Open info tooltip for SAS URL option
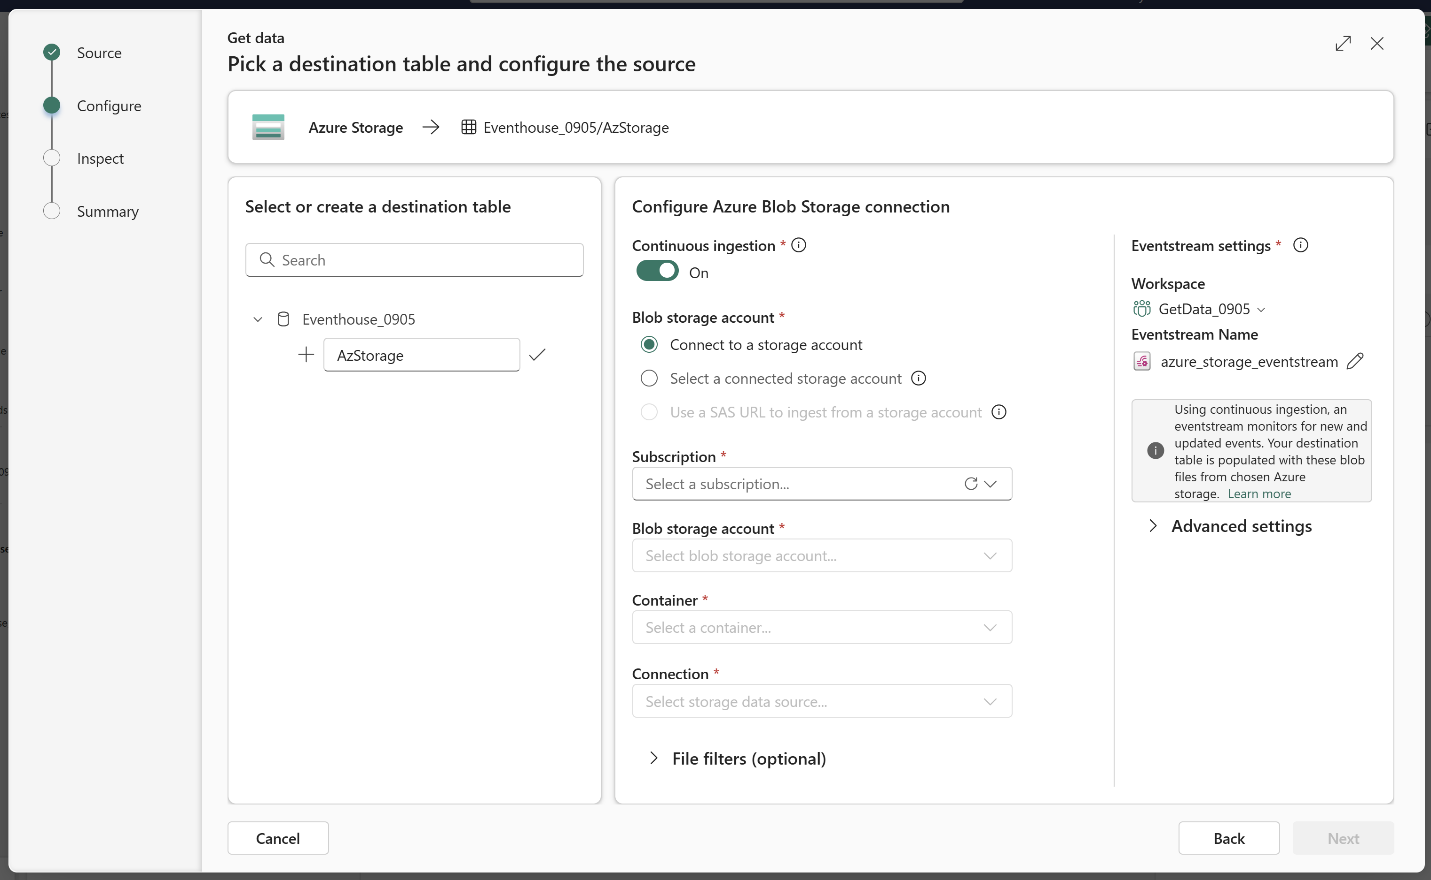 click(x=999, y=412)
